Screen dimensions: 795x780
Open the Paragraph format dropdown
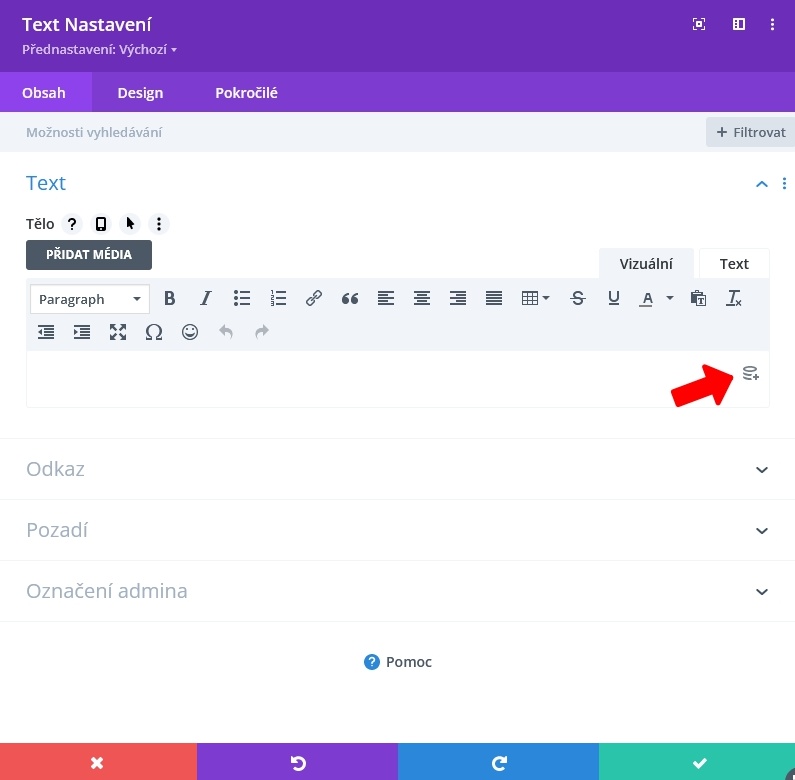click(x=90, y=299)
